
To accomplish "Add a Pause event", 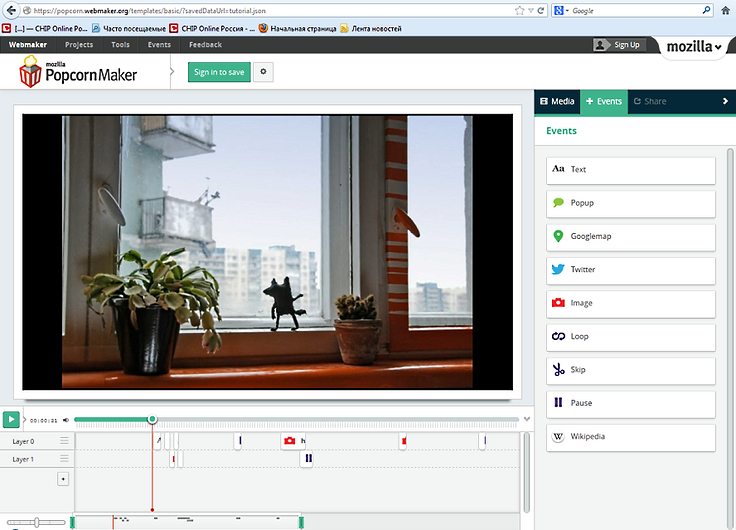I will (x=631, y=403).
